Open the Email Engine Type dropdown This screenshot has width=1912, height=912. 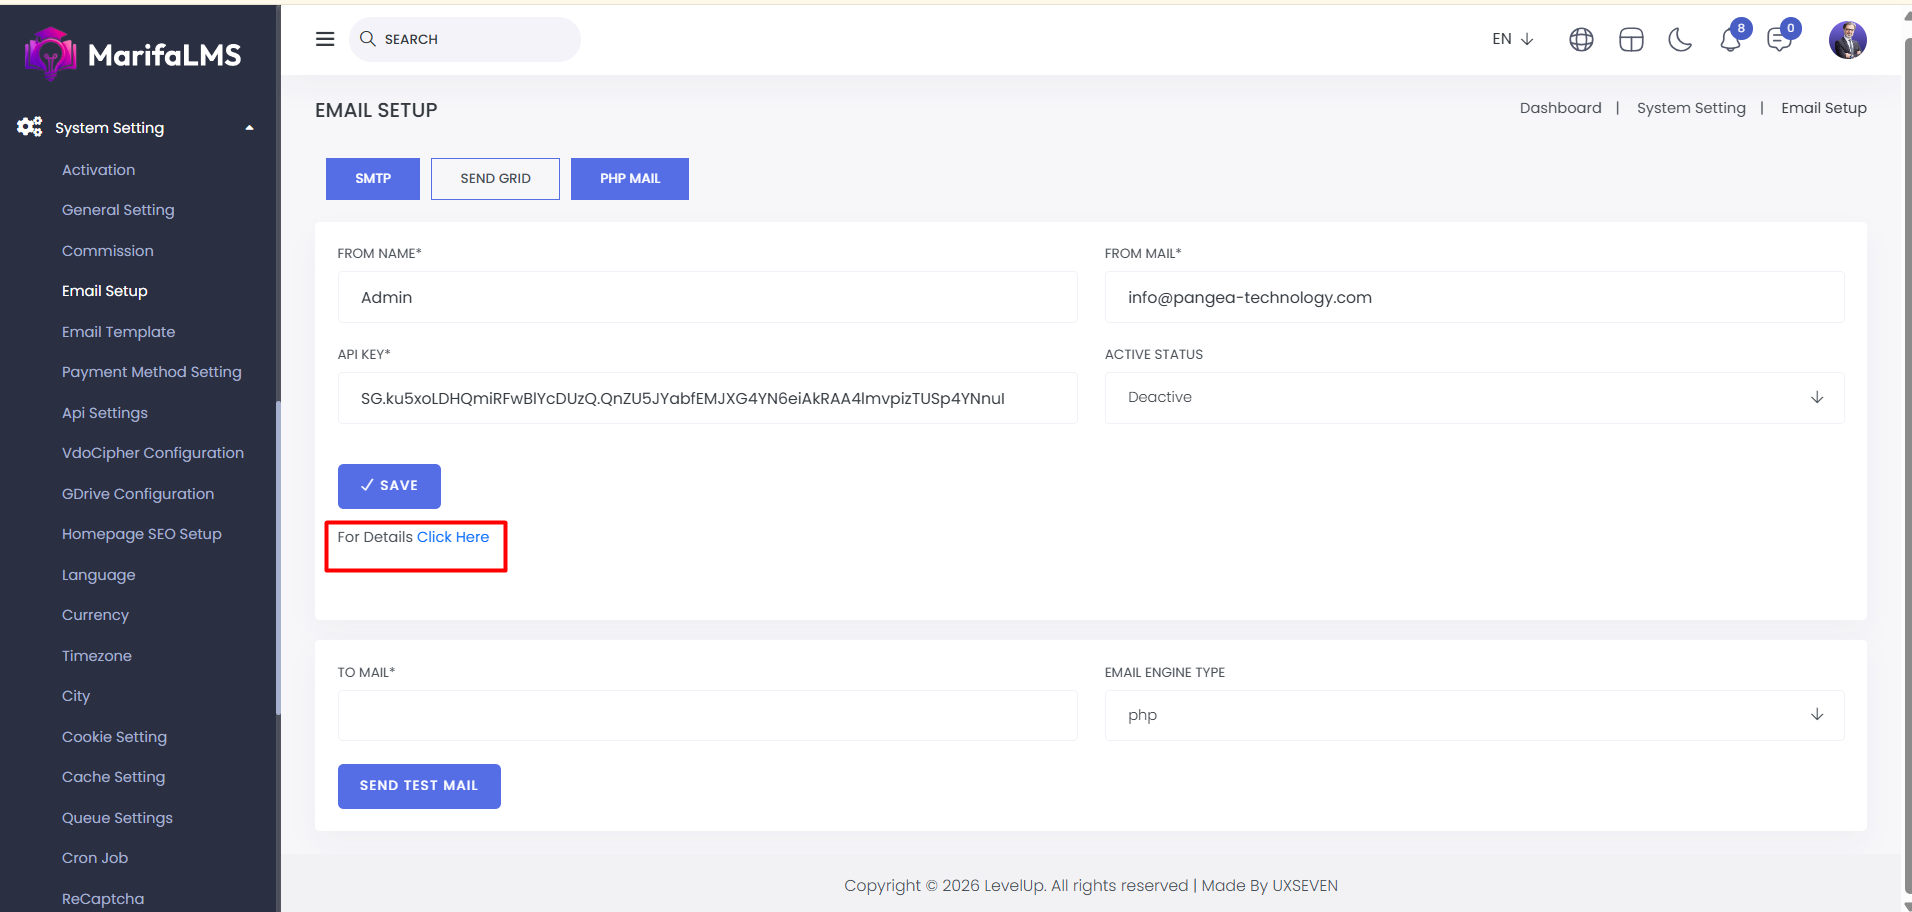click(1473, 715)
